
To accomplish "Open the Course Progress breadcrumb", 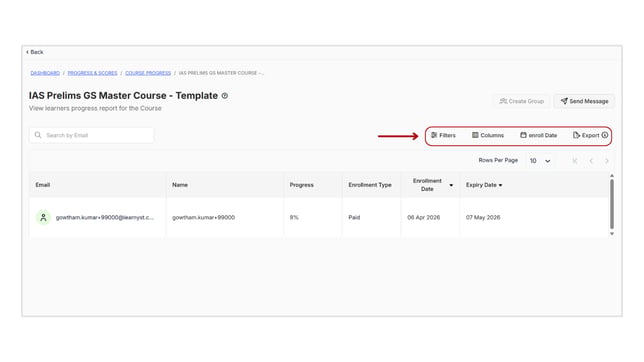I will click(148, 73).
